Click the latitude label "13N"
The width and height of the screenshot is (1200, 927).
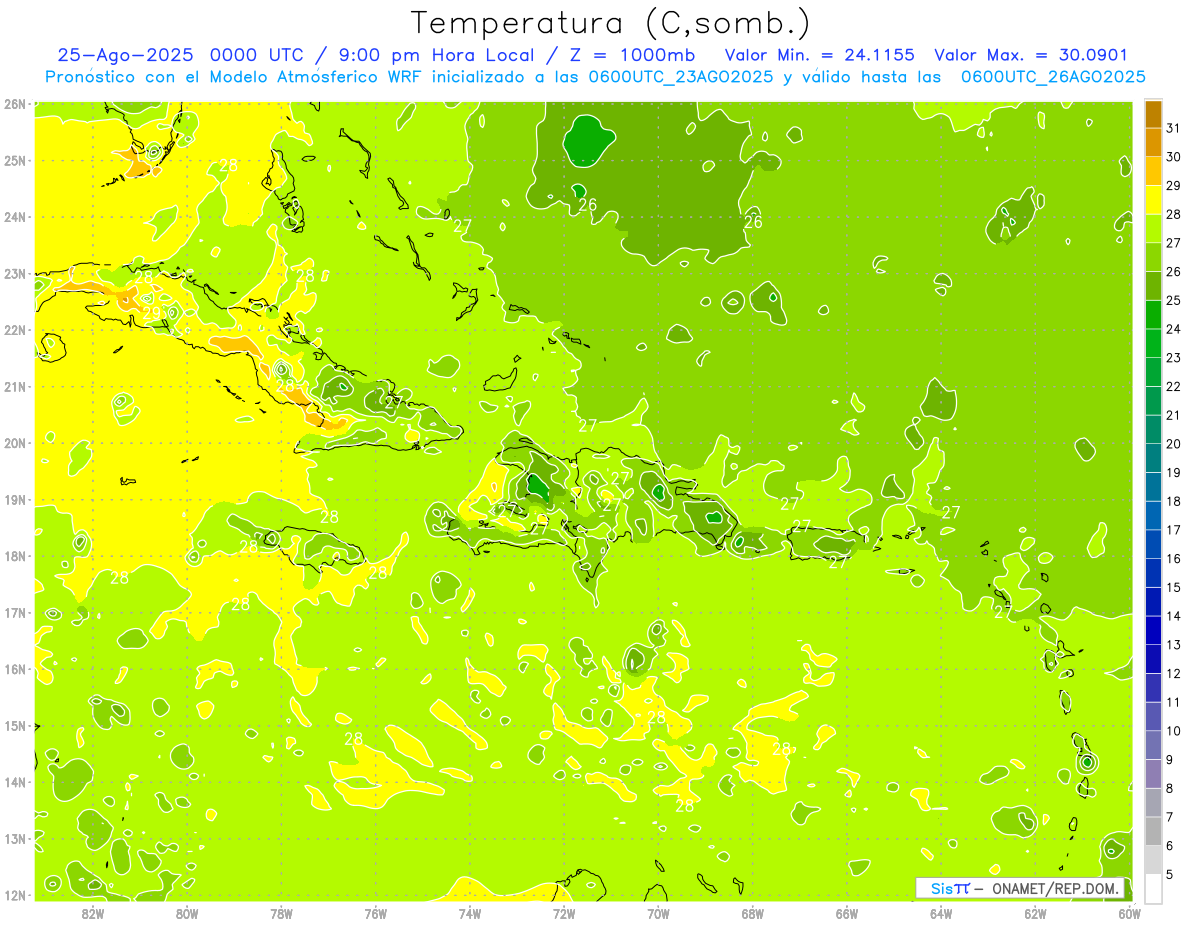(x=14, y=838)
